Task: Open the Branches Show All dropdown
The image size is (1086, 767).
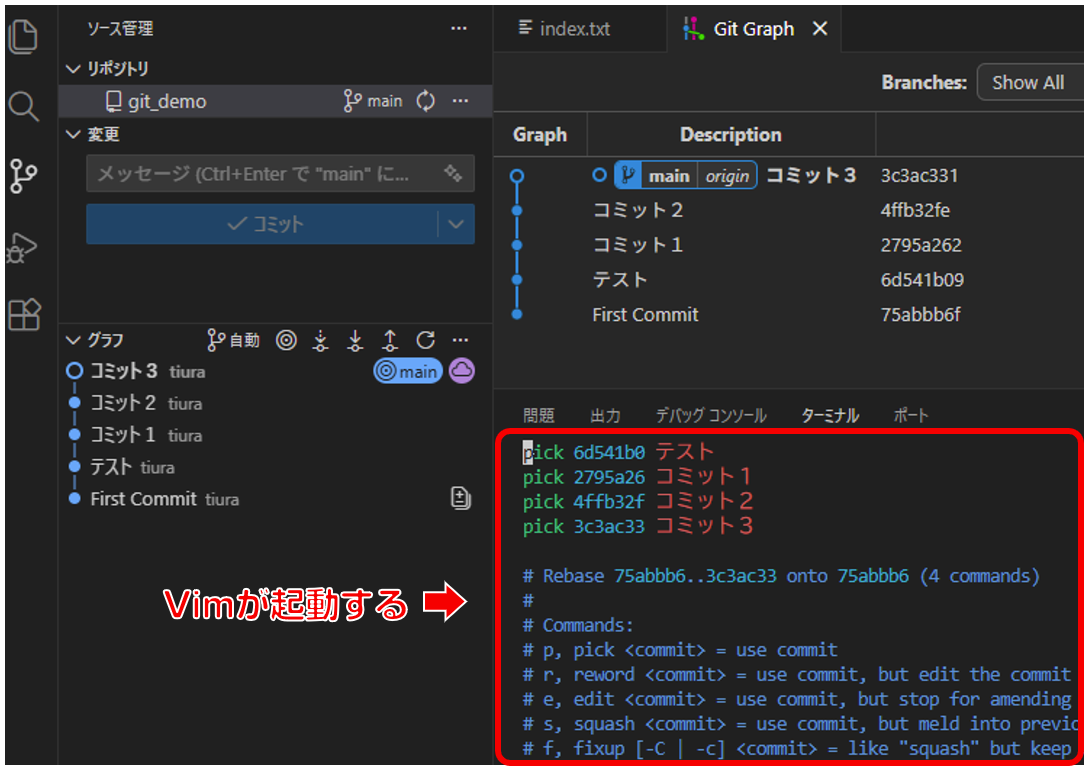Action: click(1028, 83)
